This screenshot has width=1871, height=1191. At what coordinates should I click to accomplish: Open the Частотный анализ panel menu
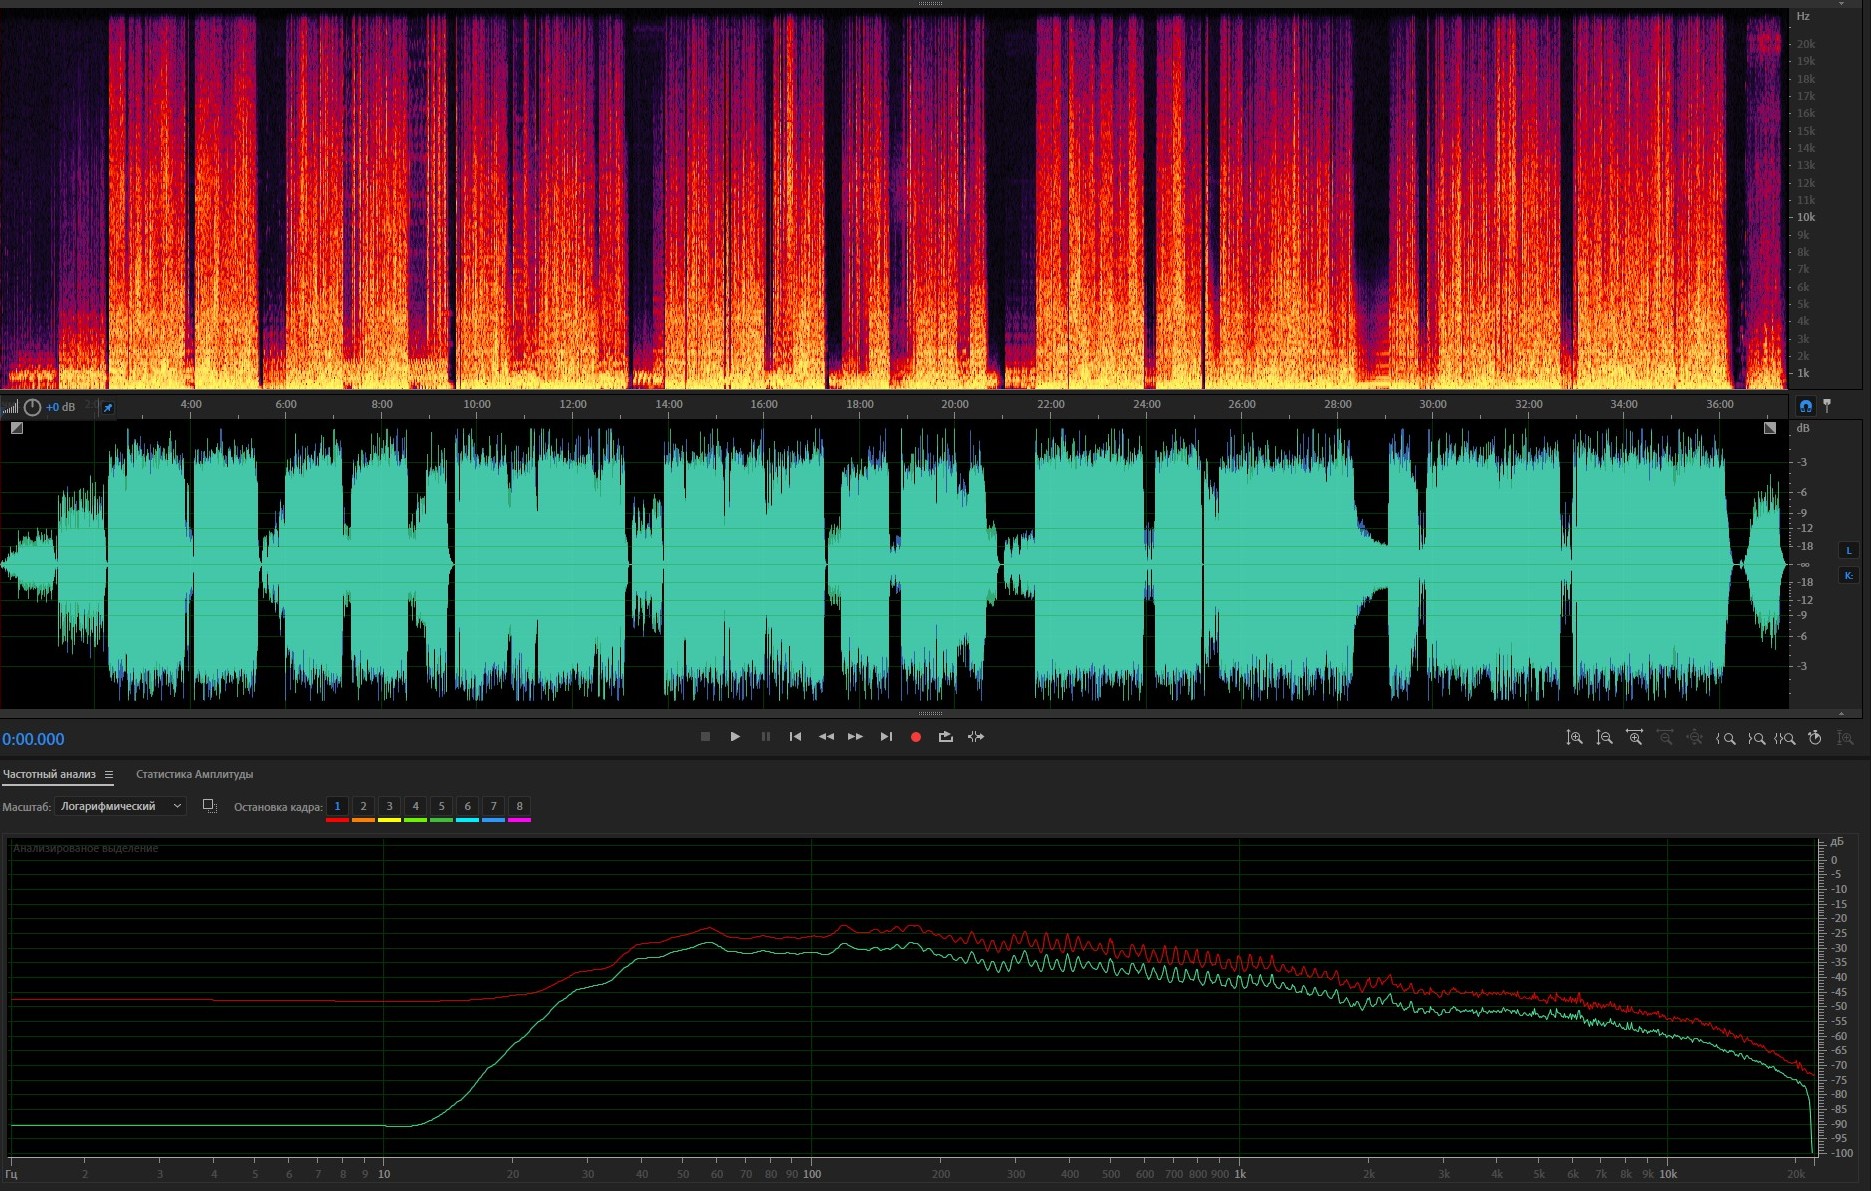[109, 774]
